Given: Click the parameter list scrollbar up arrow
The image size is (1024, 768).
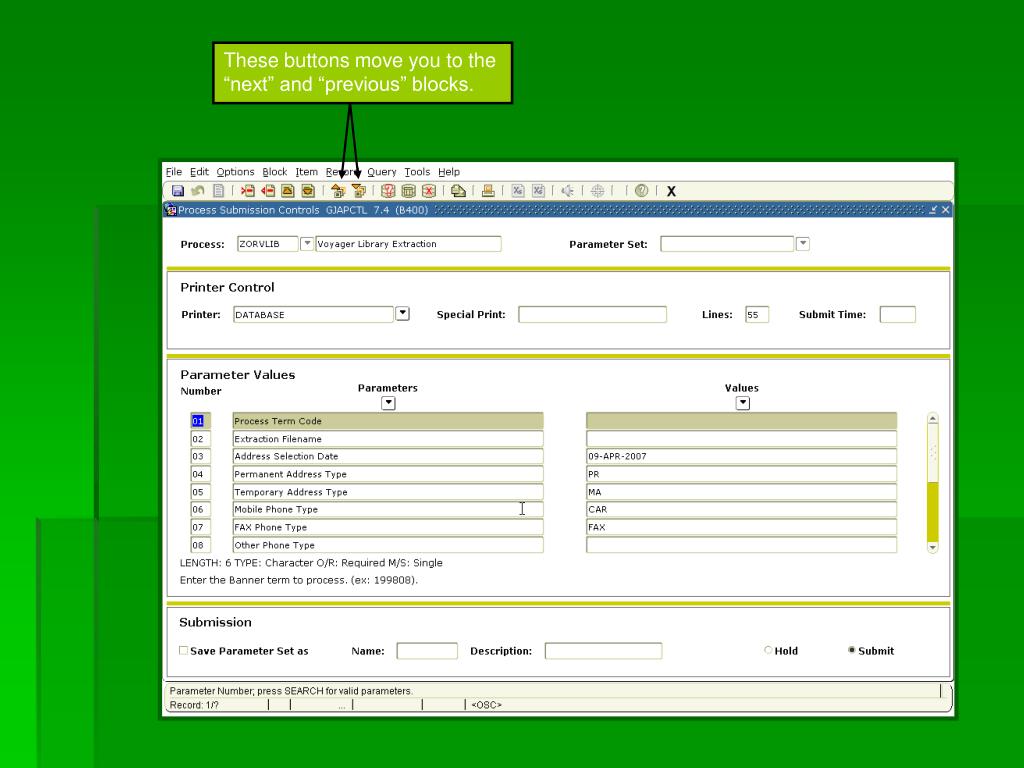Looking at the screenshot, I should 933,419.
